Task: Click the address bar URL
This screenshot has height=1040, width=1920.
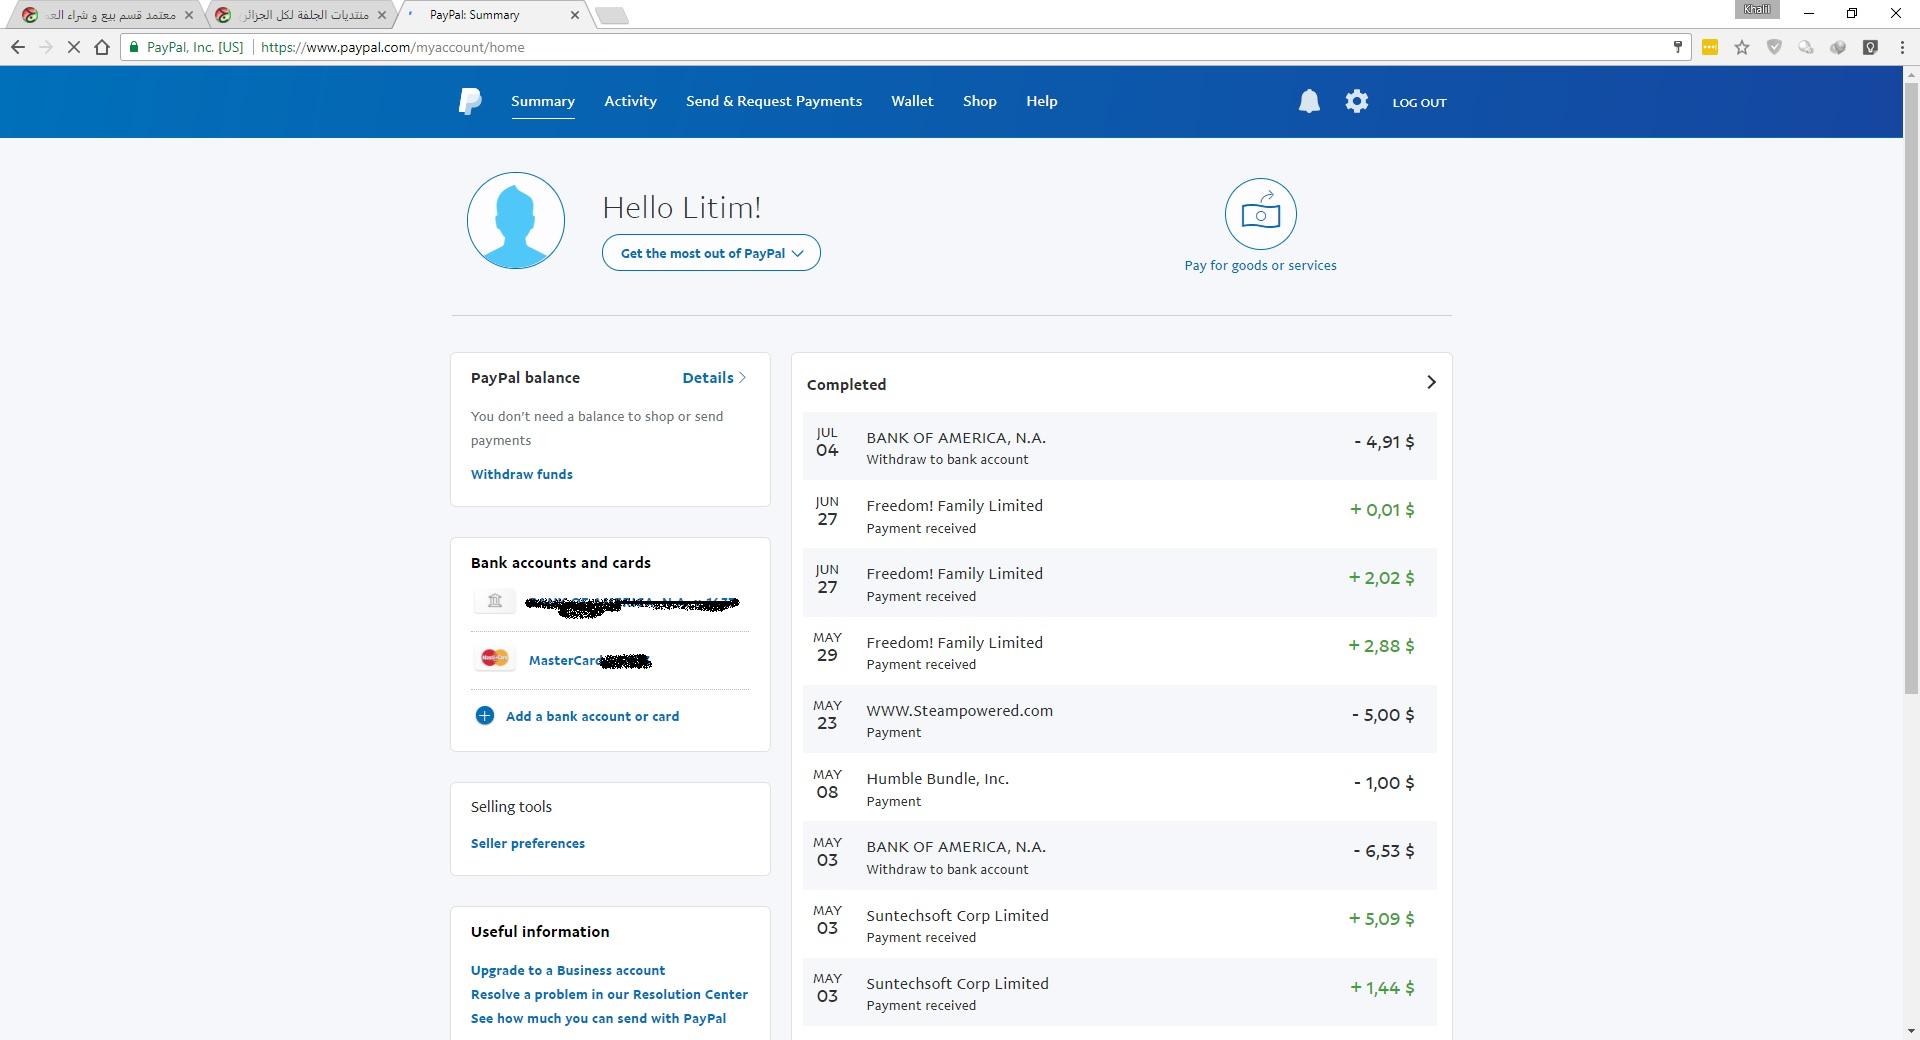Action: tap(392, 47)
